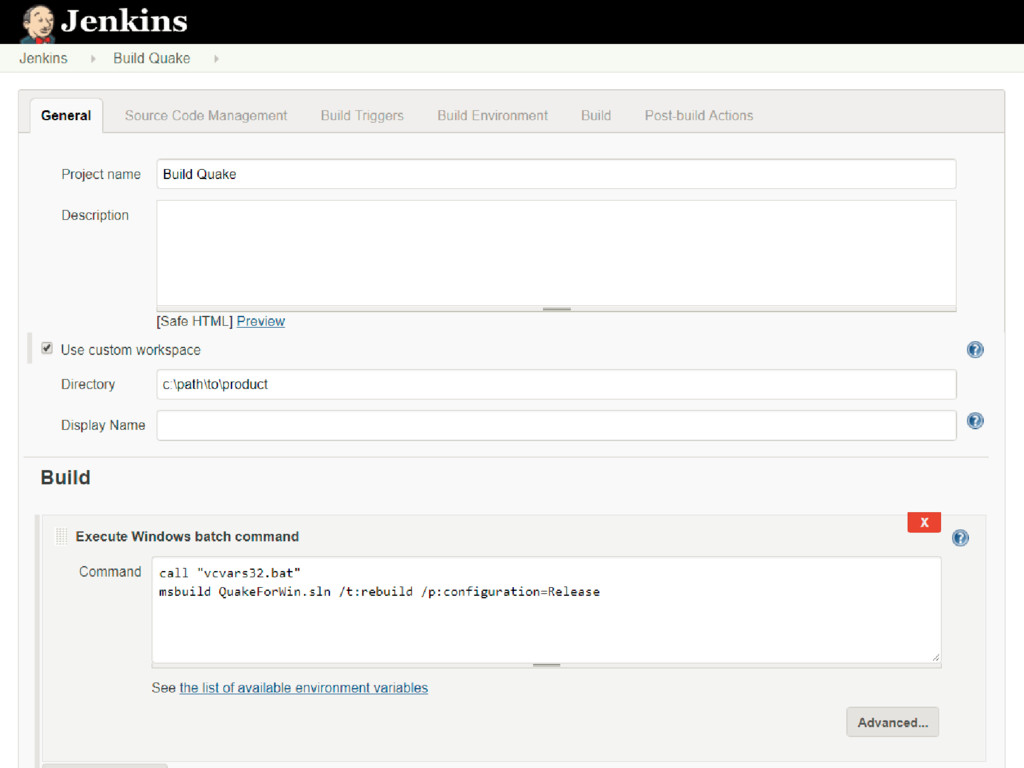Click the Execute Windows batch command title

[x=187, y=537]
